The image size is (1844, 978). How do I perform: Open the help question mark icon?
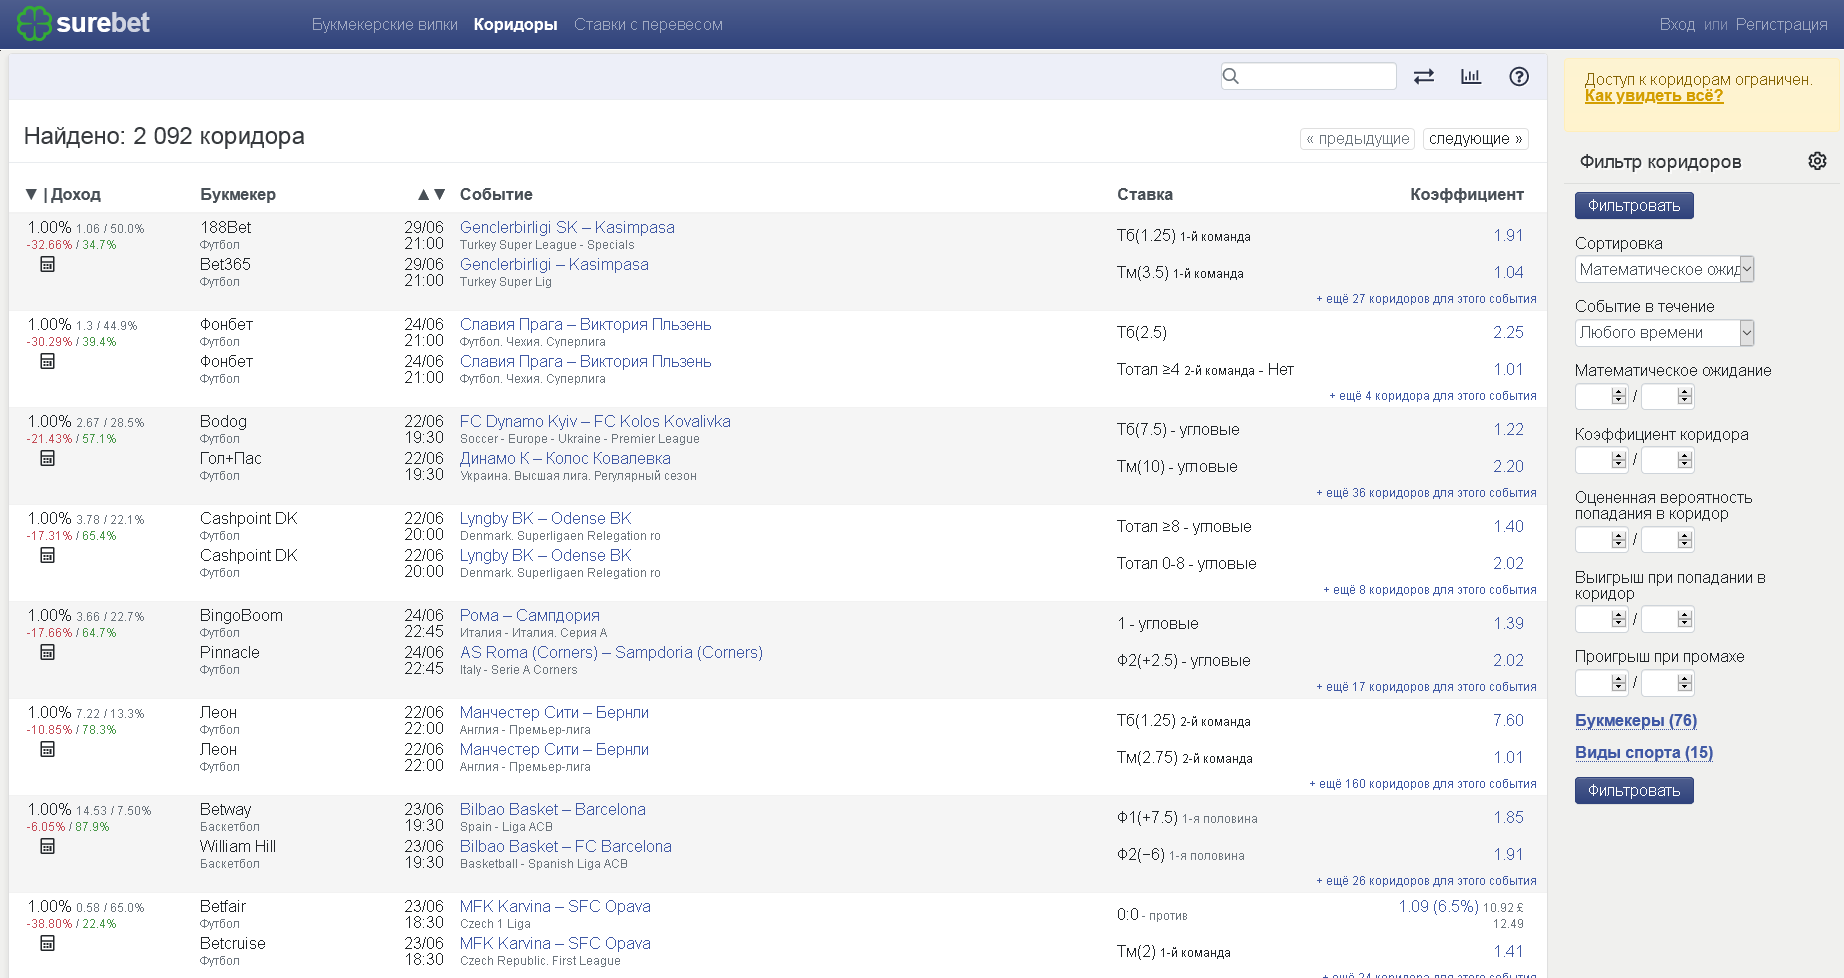click(1519, 77)
